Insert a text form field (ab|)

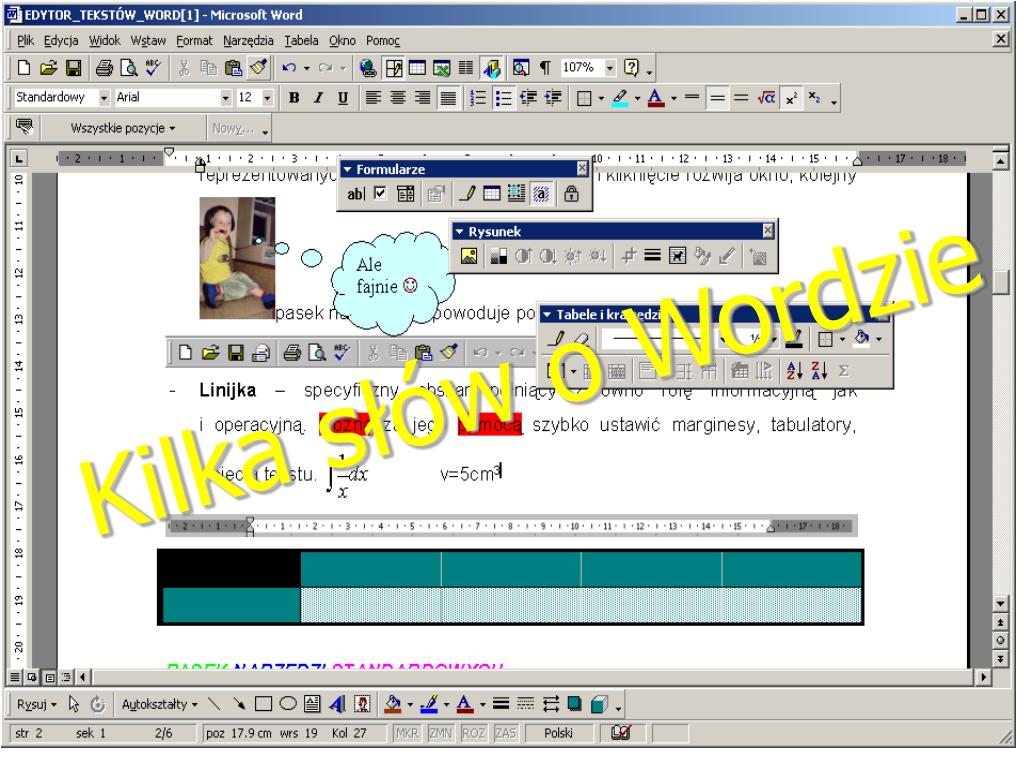(x=355, y=194)
